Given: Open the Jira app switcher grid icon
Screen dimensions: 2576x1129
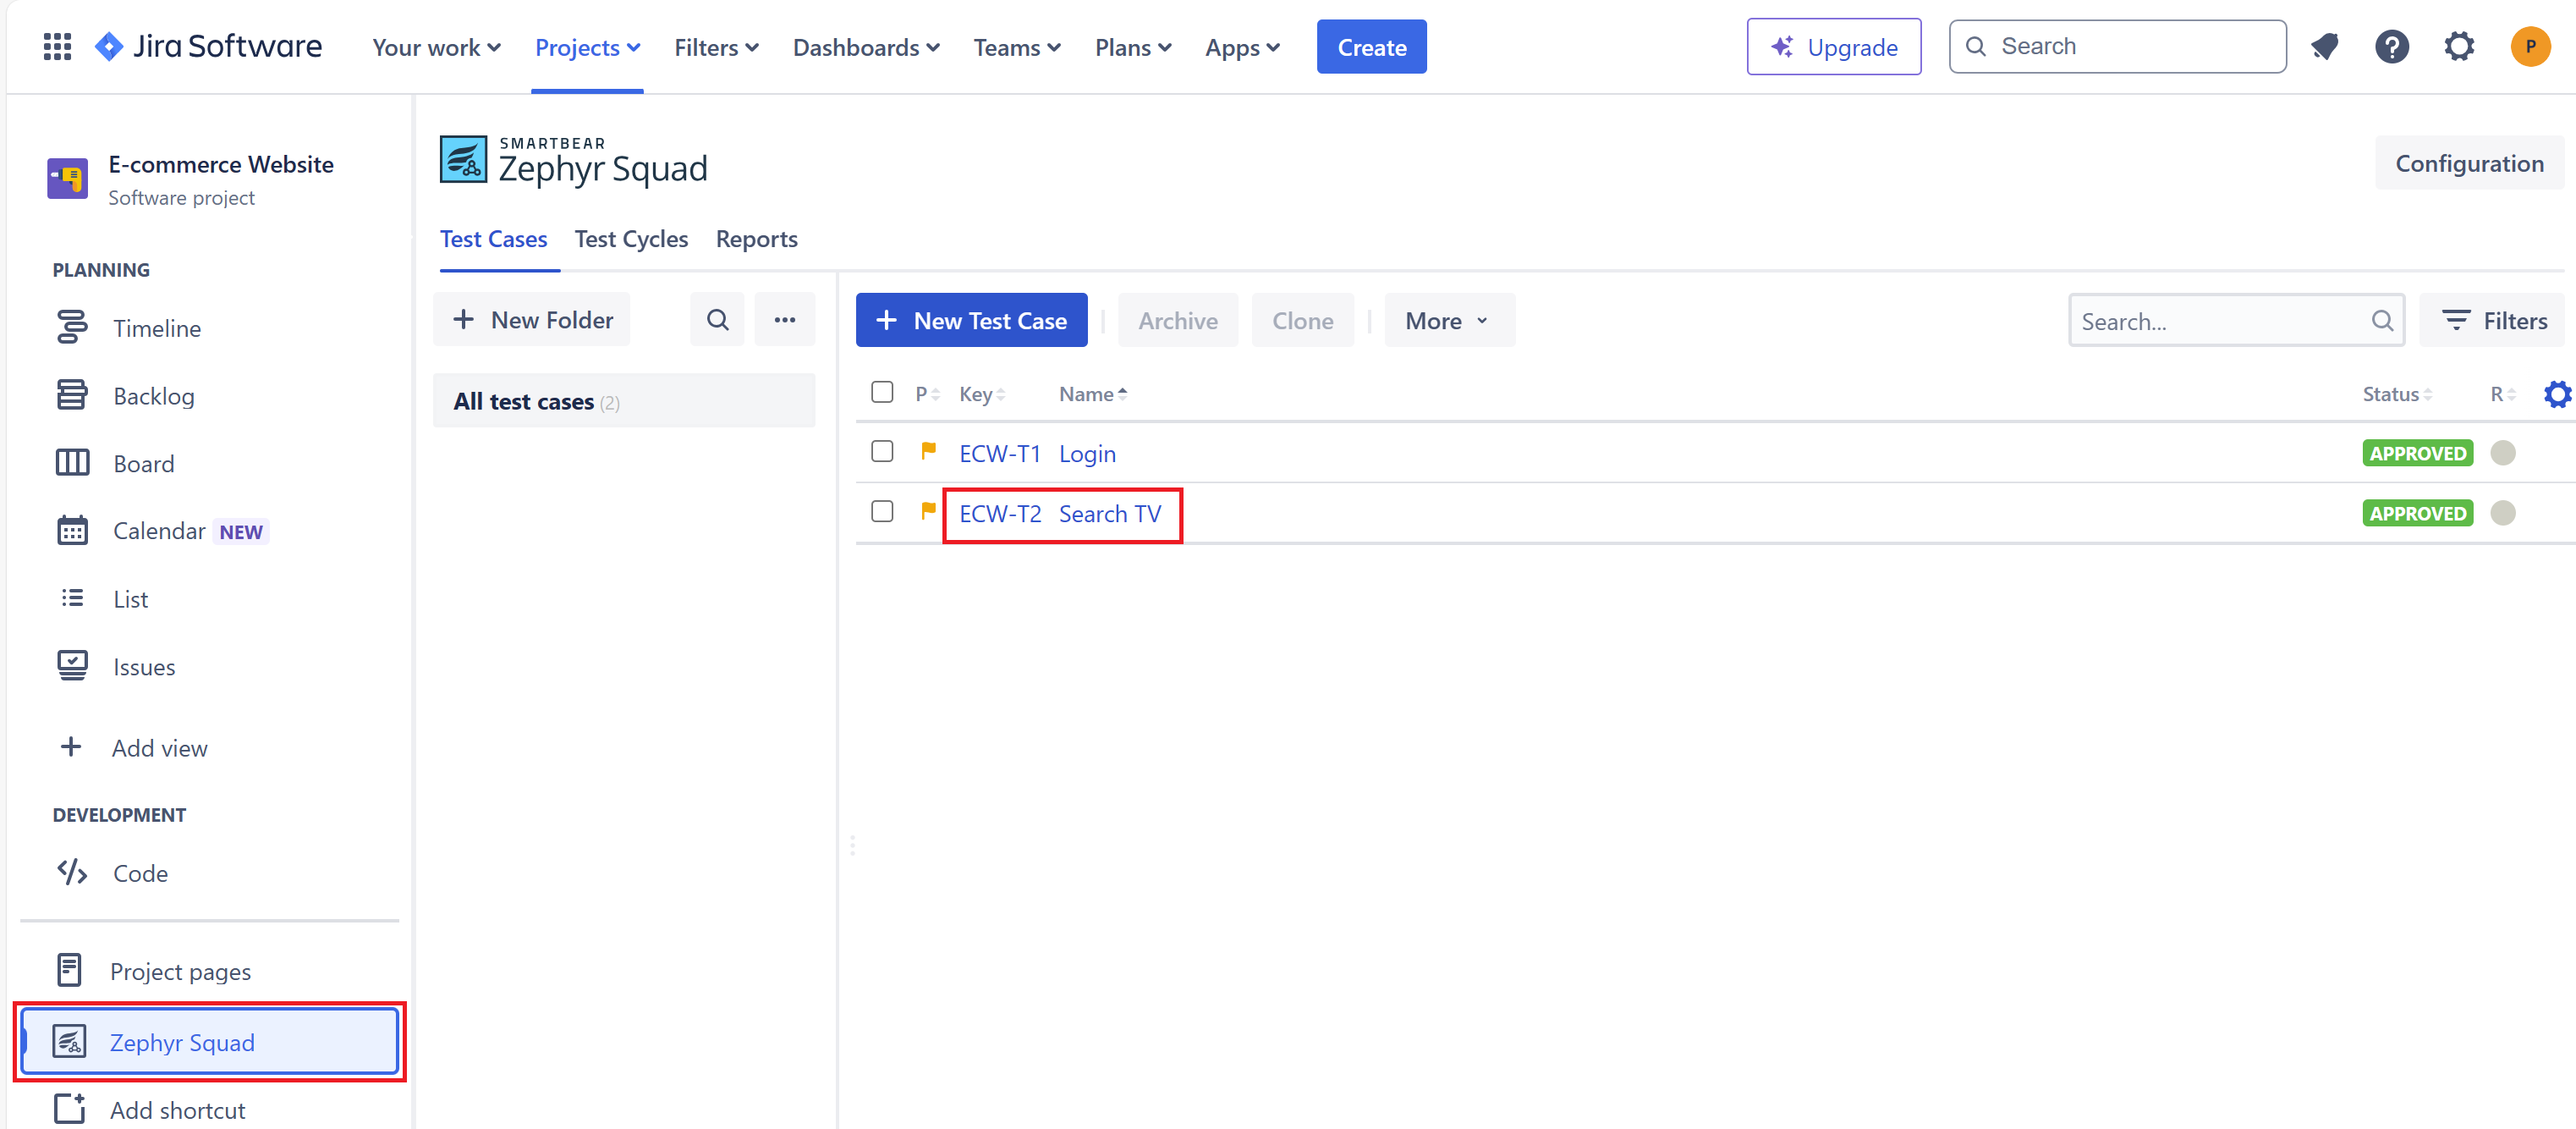Looking at the screenshot, I should pyautogui.click(x=57, y=47).
